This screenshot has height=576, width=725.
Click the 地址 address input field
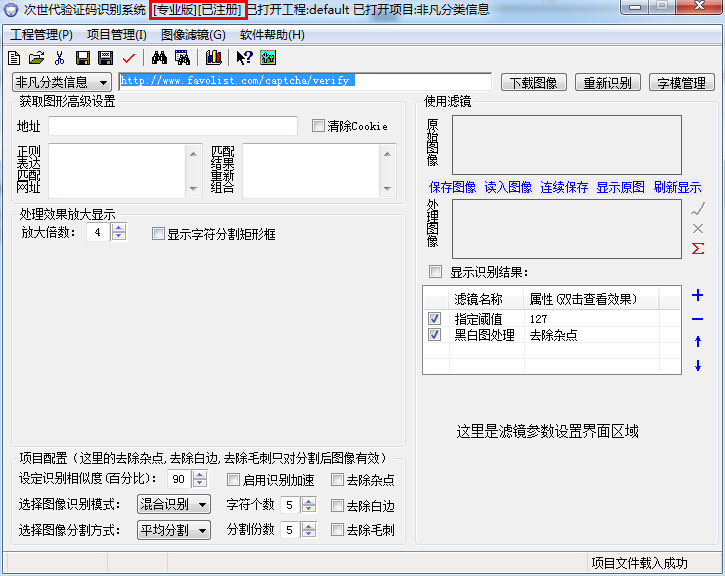click(173, 126)
